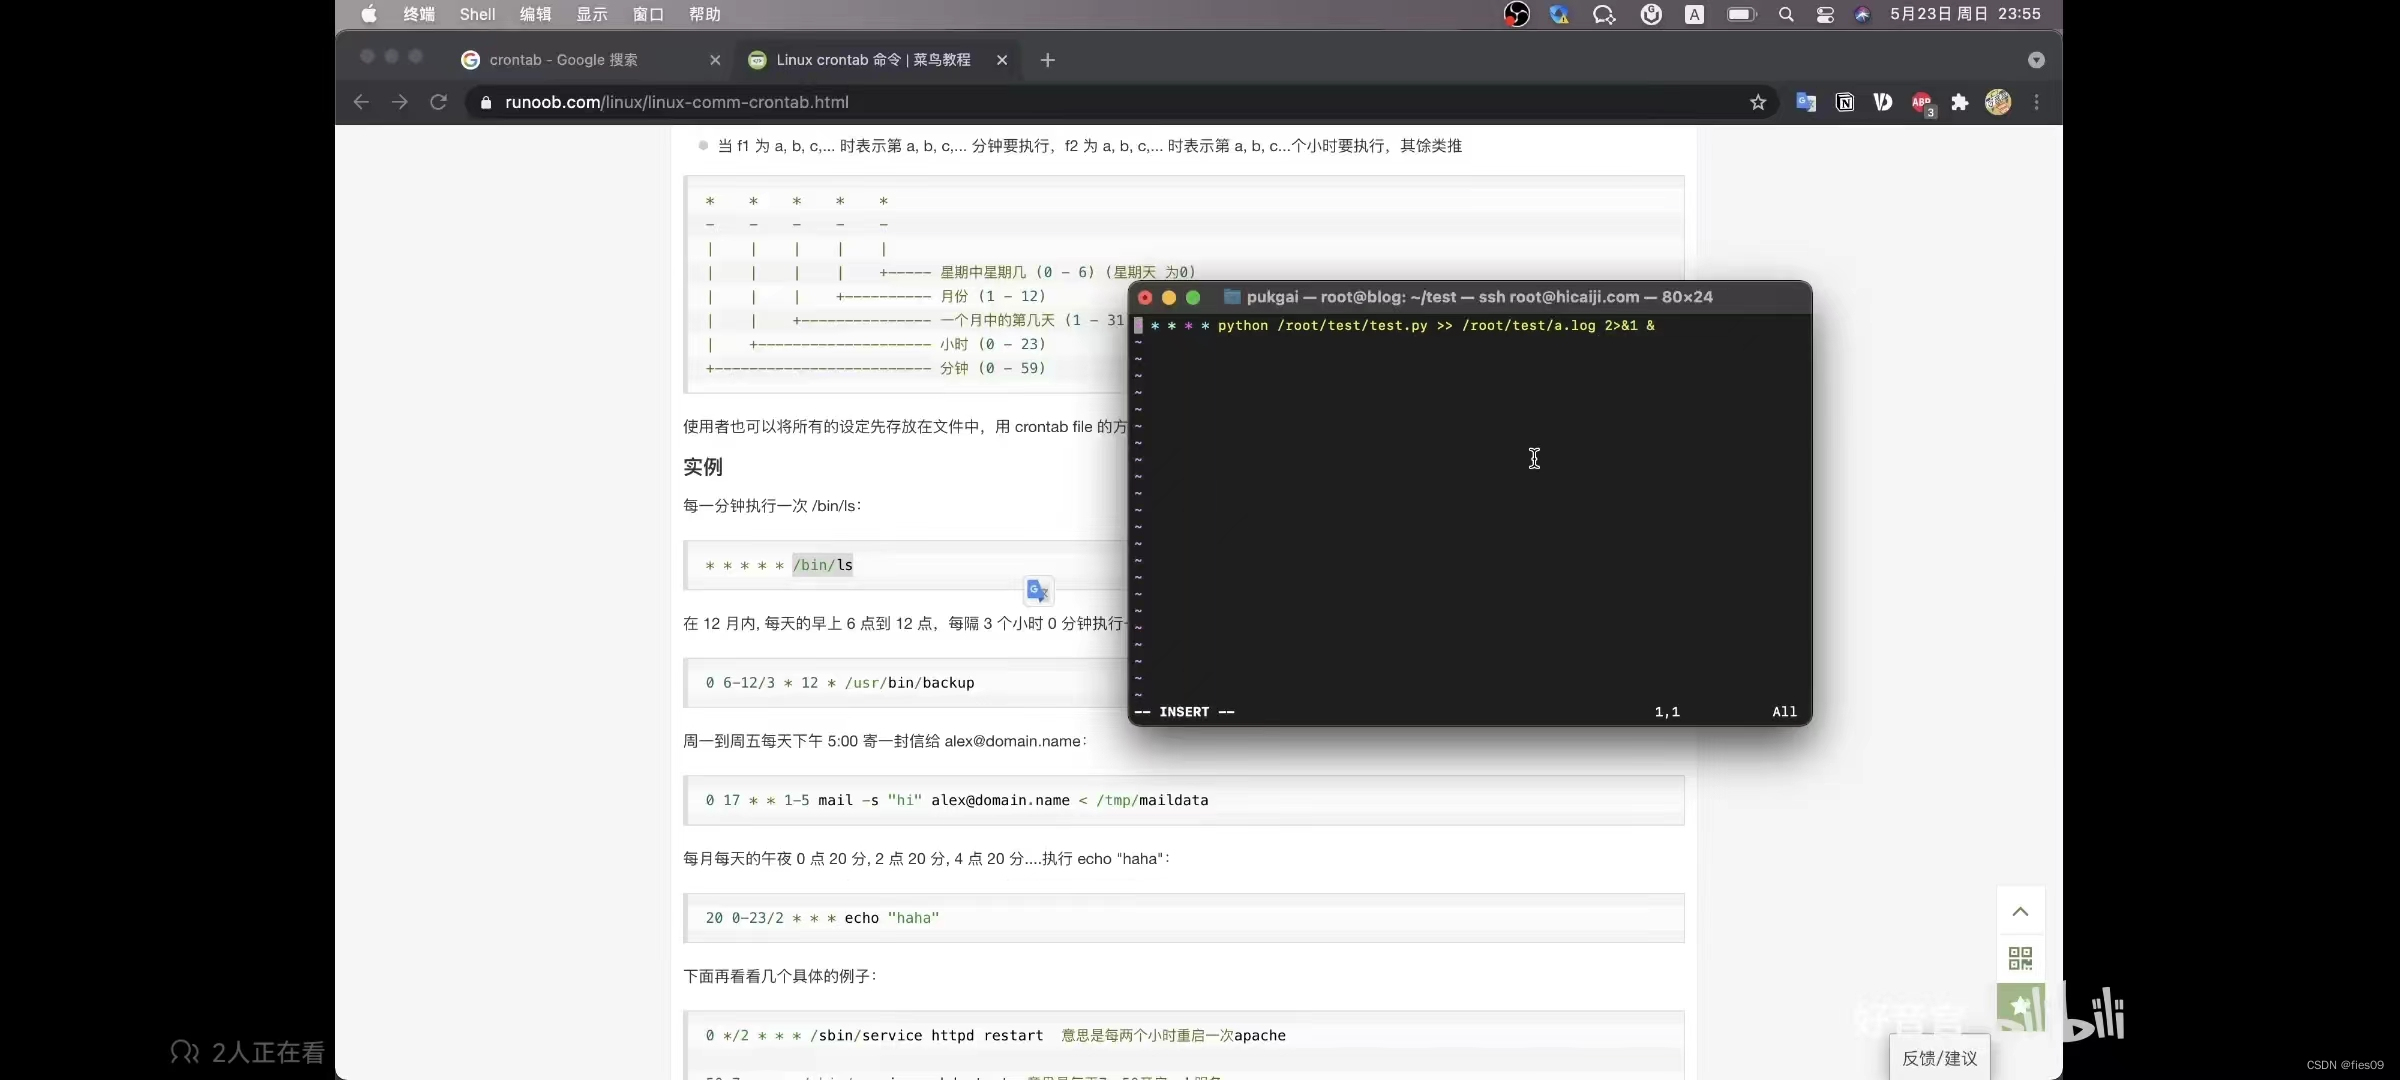Open the 帮助 menu

[x=705, y=14]
